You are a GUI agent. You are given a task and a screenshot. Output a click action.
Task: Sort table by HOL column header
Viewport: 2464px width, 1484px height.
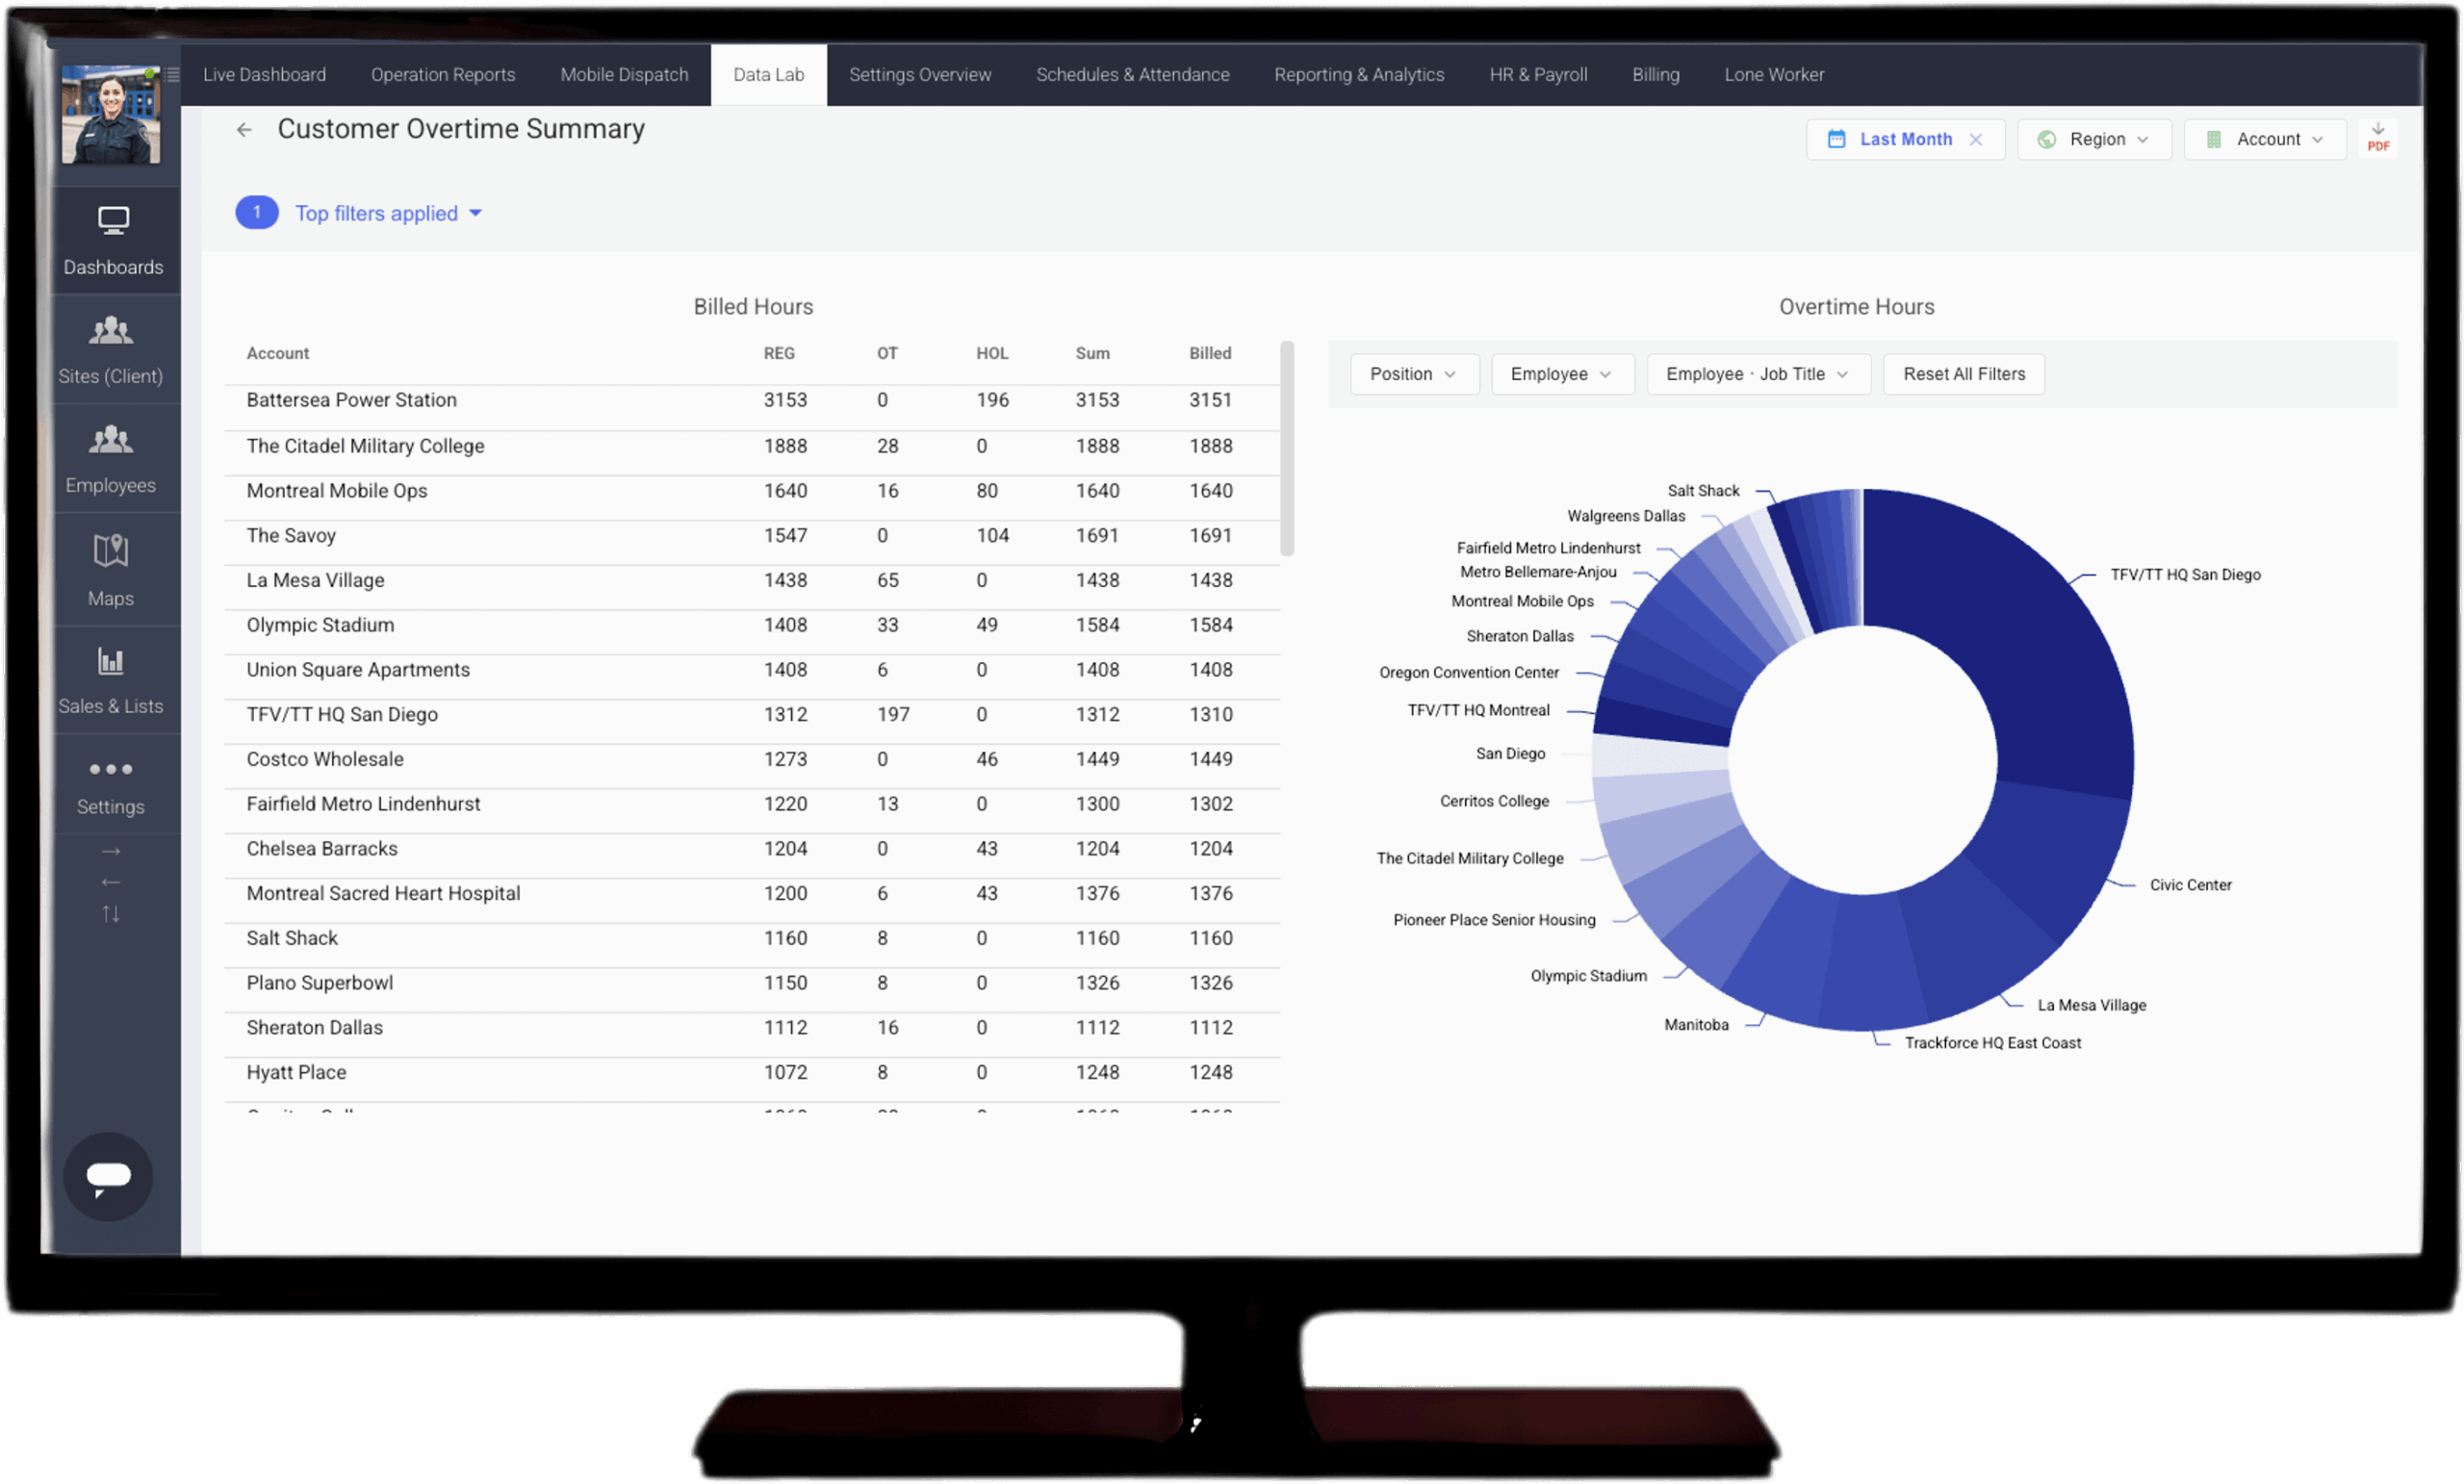[x=992, y=353]
